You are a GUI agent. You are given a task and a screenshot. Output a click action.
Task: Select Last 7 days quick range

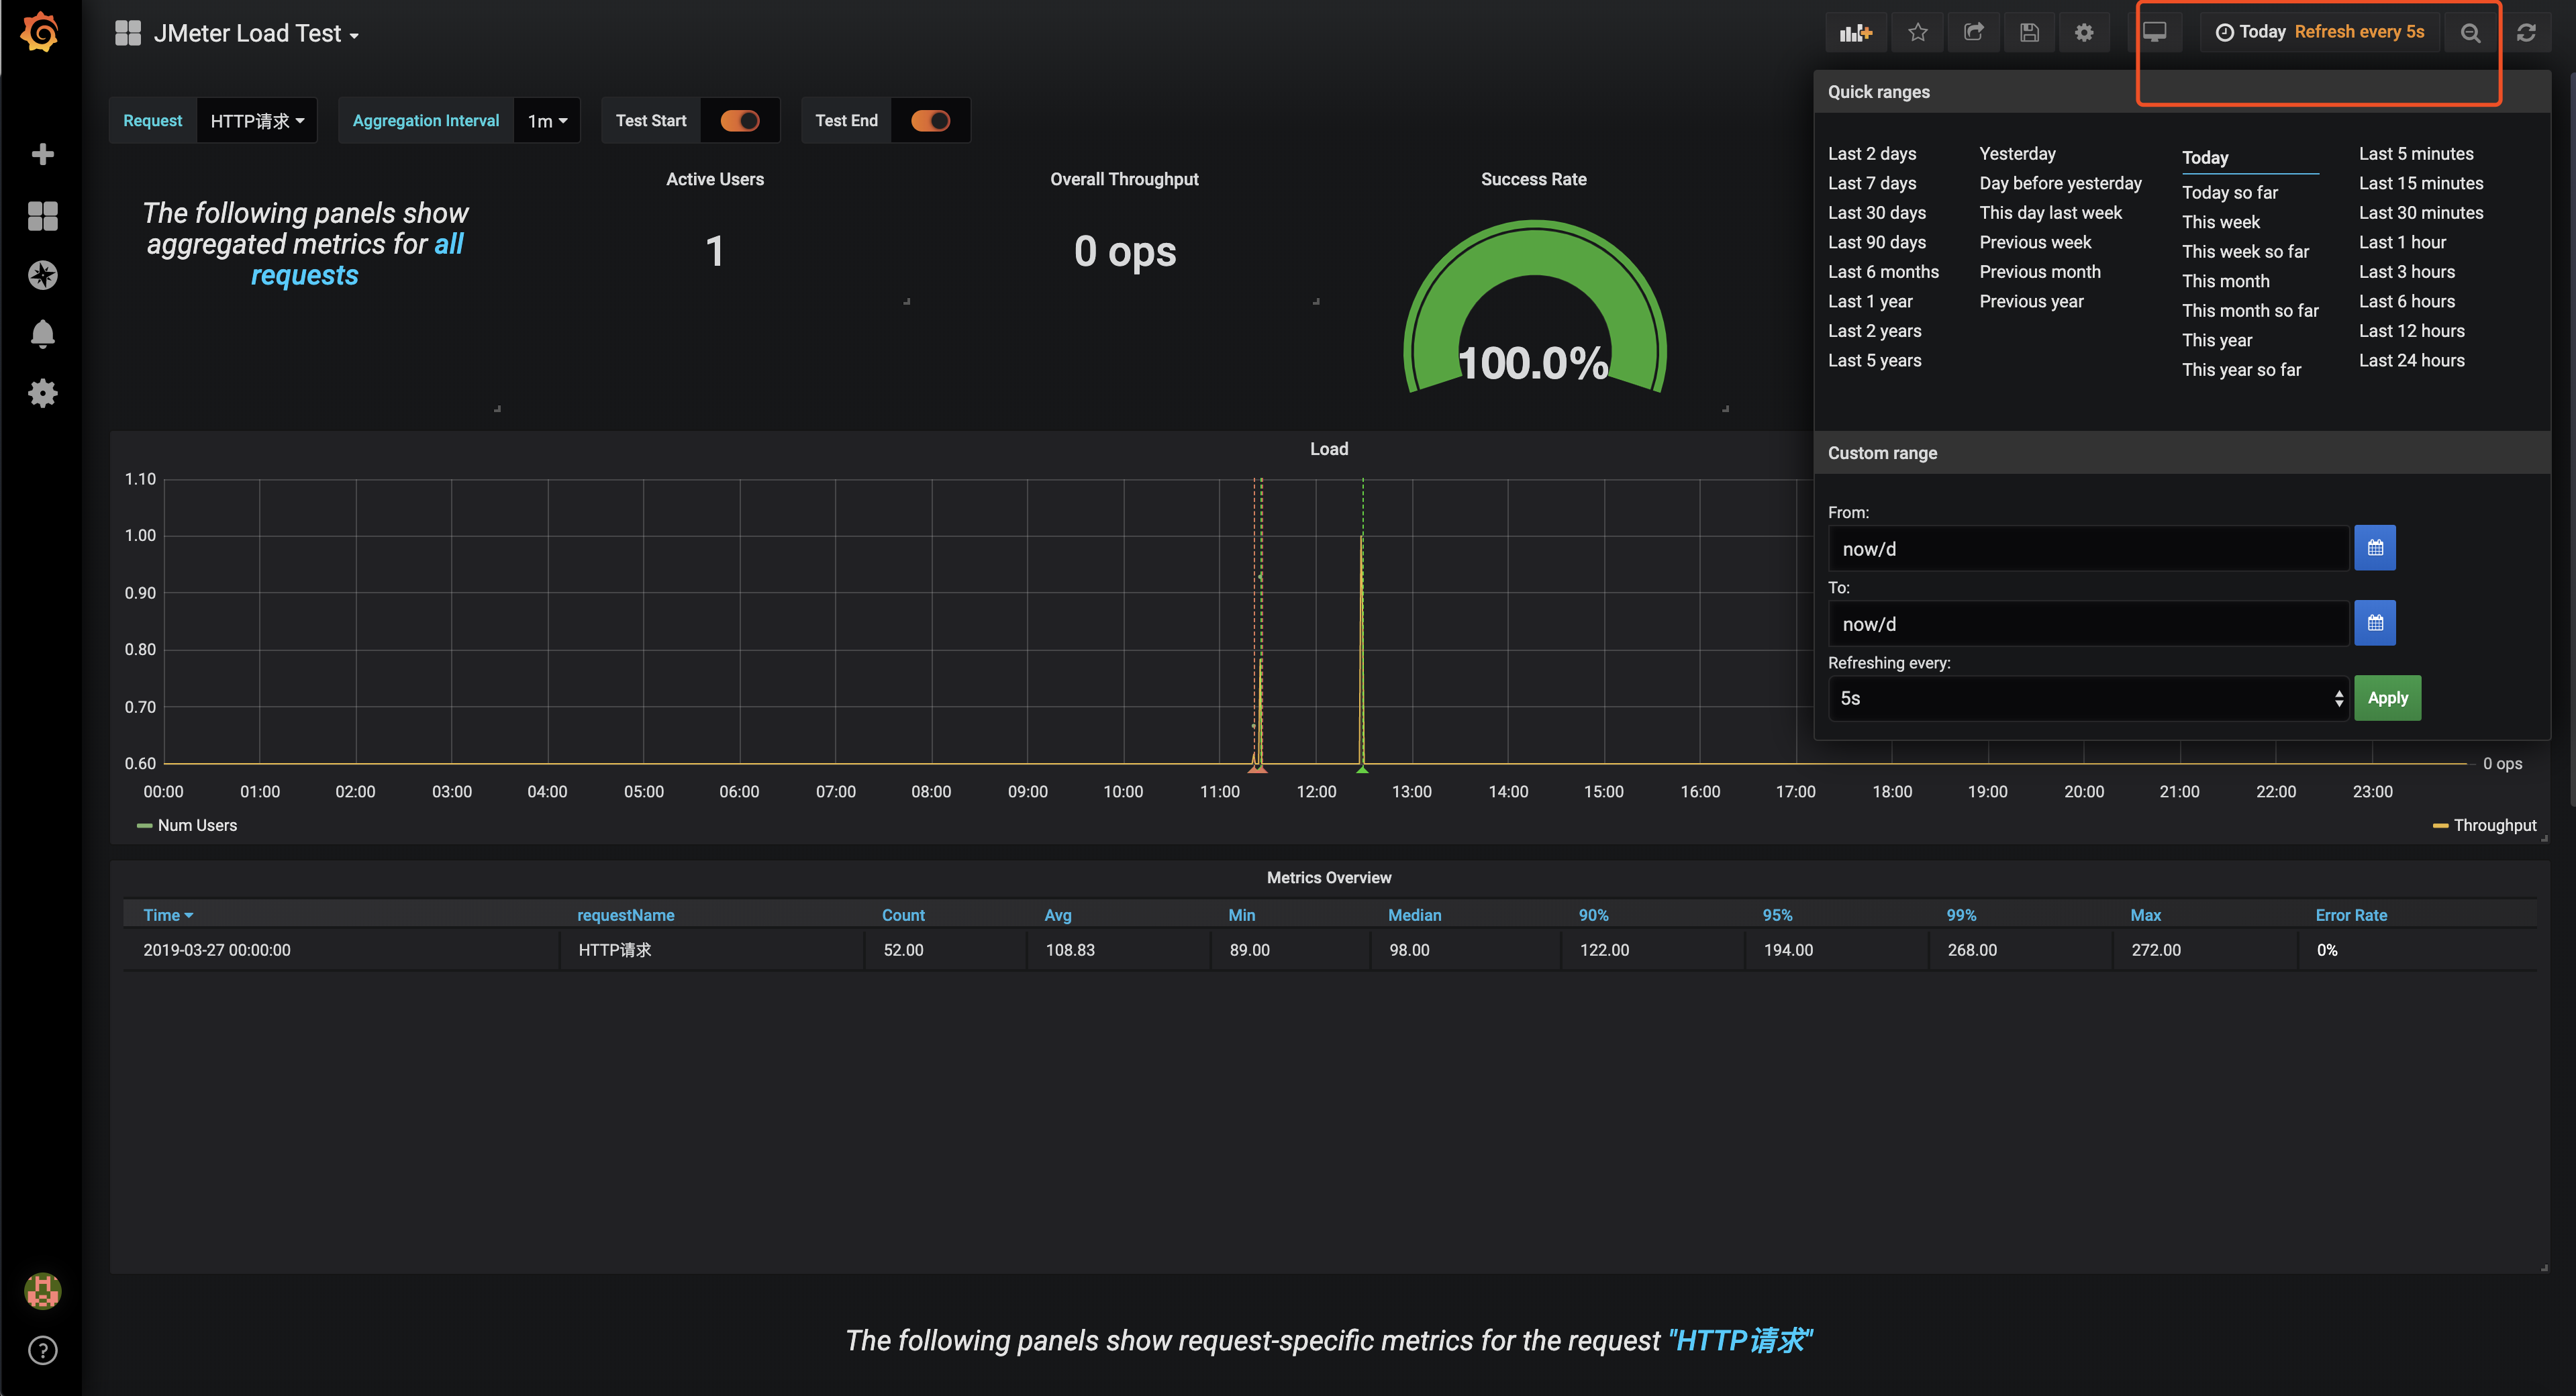coord(1872,183)
